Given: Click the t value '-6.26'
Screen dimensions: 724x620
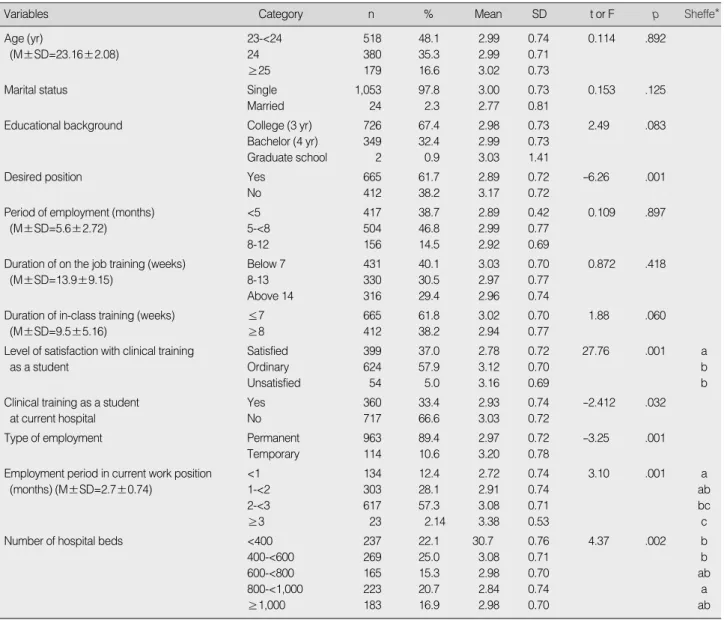Looking at the screenshot, I should (x=596, y=177).
